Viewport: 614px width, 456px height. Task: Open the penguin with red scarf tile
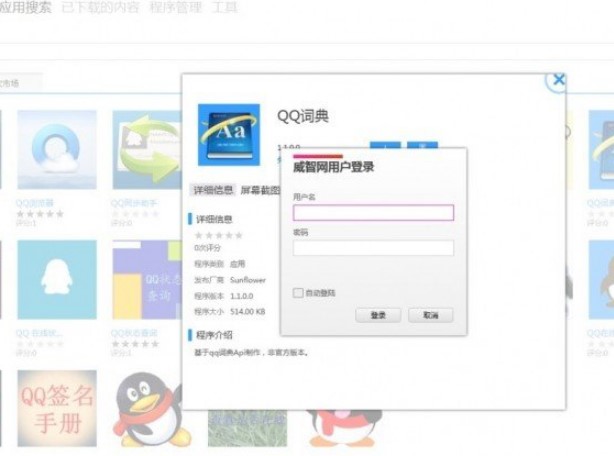coord(151,409)
